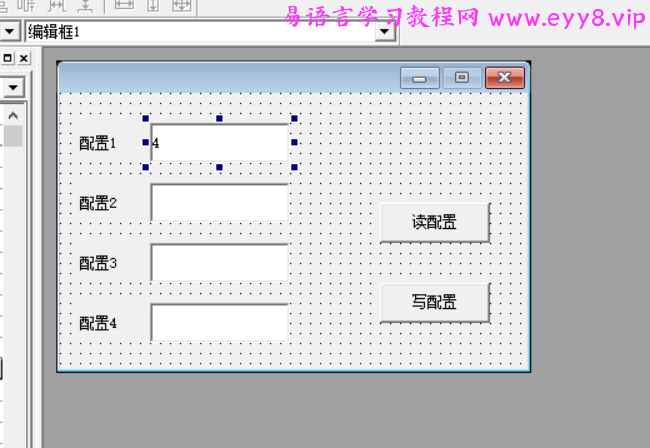Click the top-left resize handle of 编辑框1

click(146, 119)
